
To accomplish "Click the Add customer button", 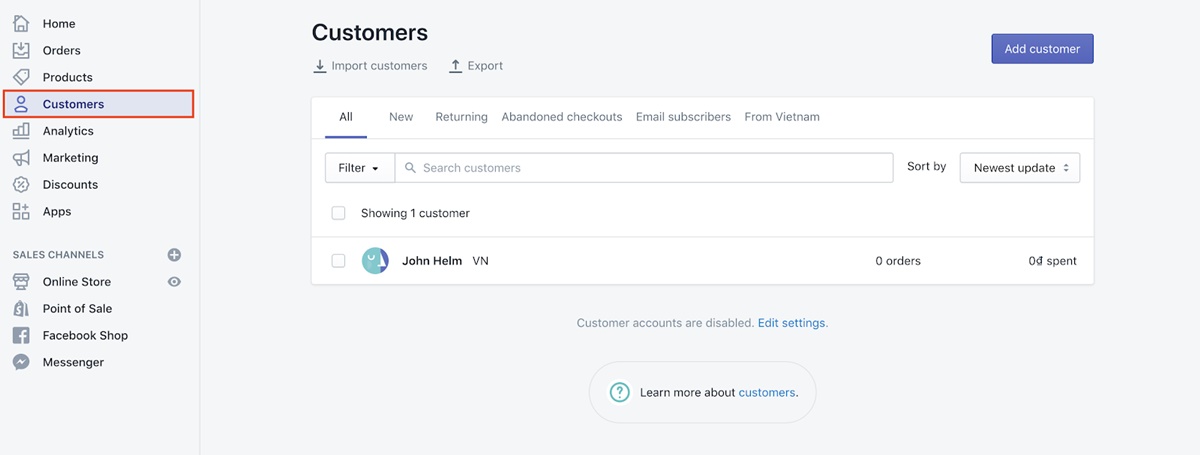I will [1042, 49].
